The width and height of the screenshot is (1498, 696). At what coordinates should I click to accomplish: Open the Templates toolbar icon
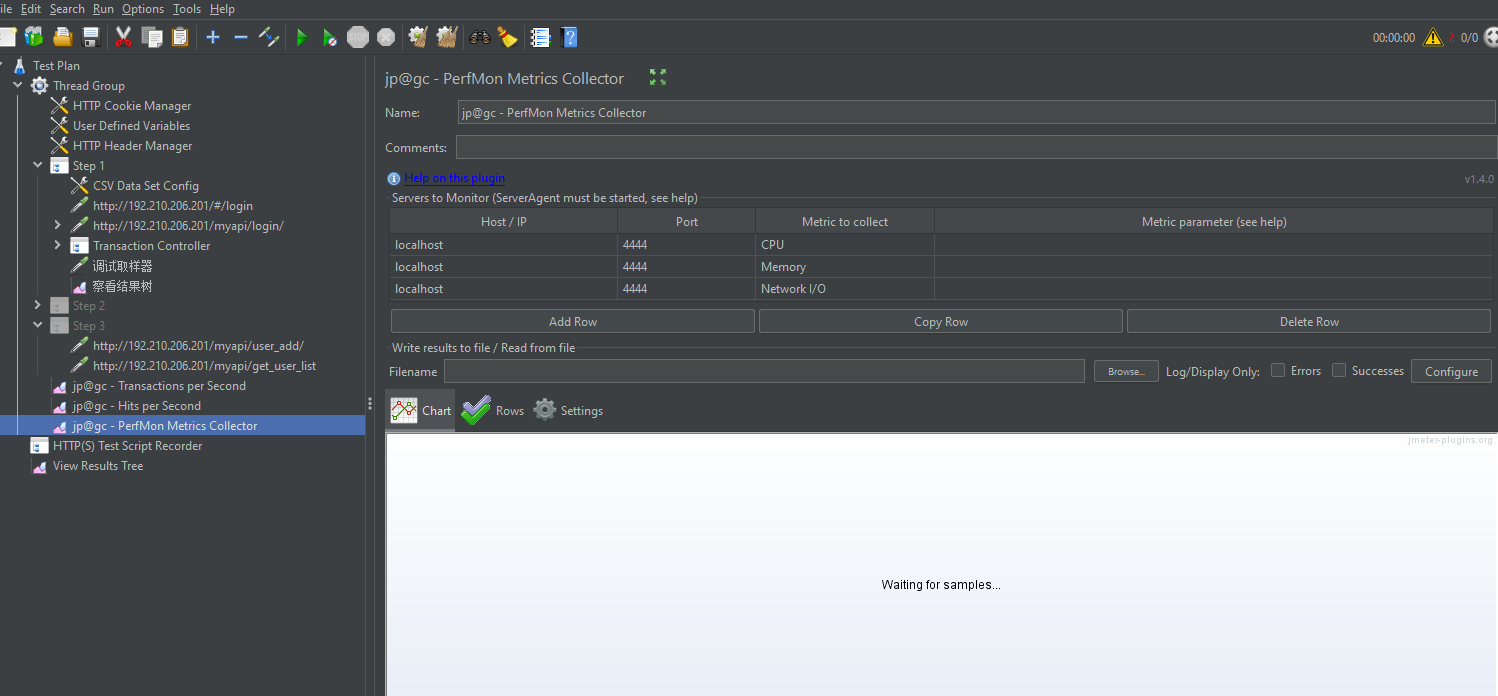pyautogui.click(x=34, y=37)
